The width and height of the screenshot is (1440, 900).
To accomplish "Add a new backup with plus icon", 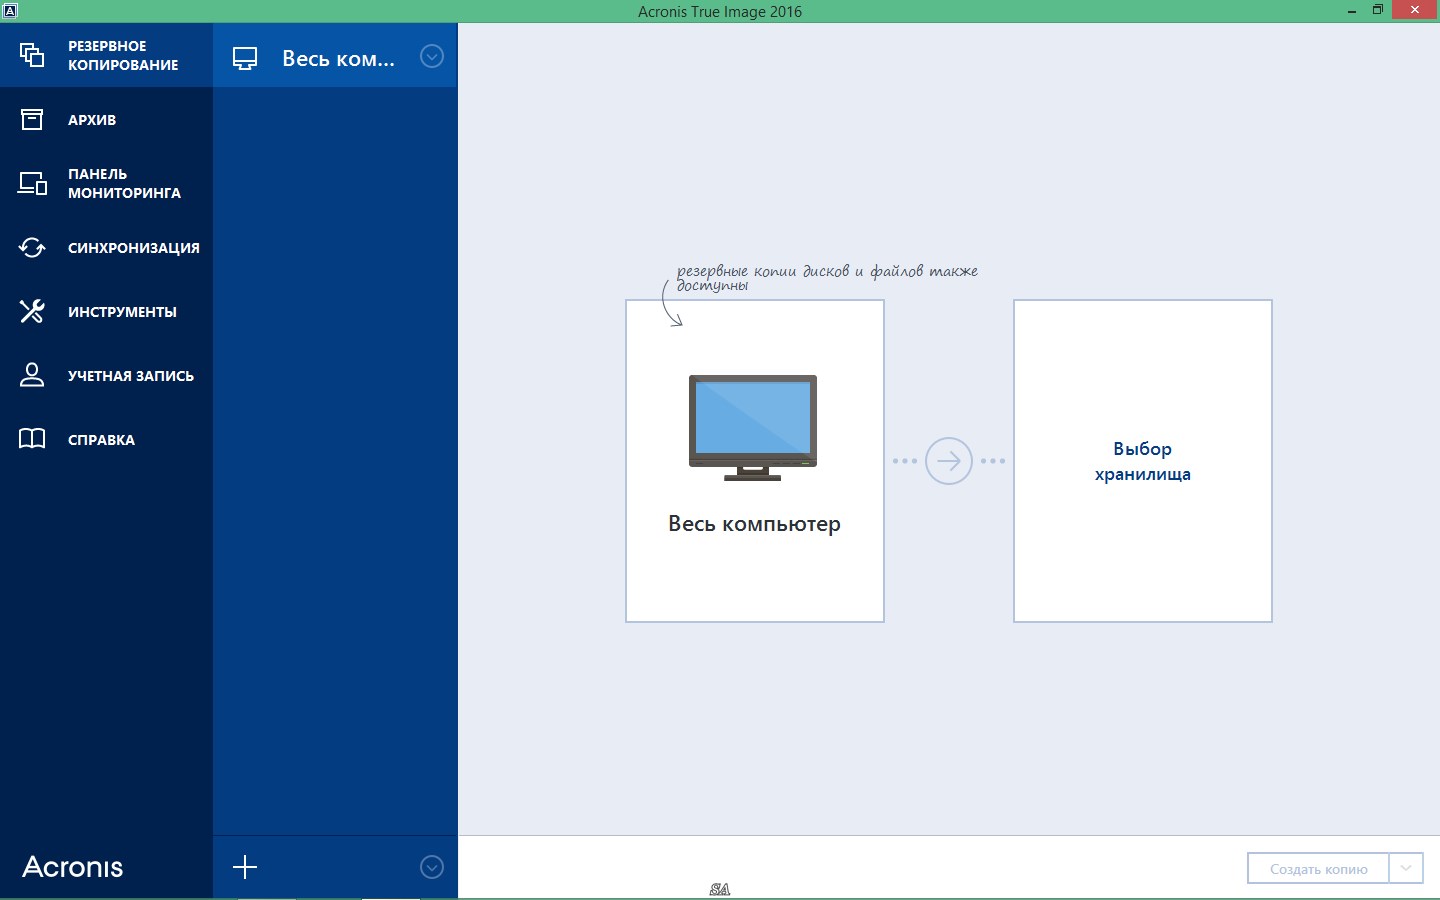I will click(245, 867).
